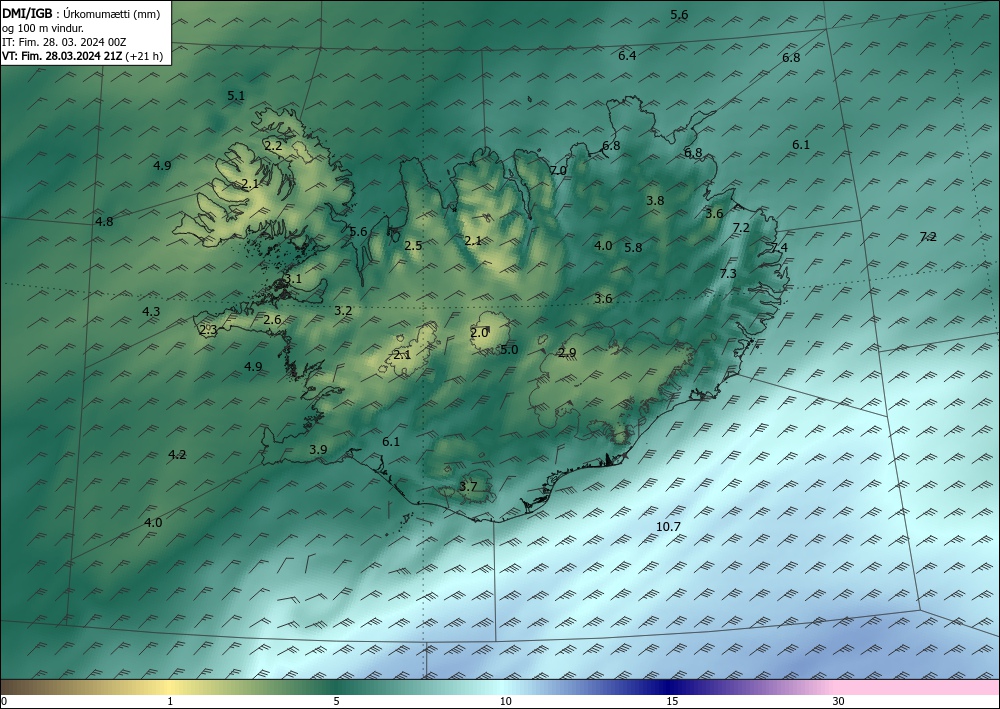Click the 2.0 value on Hofsjökull glacier
The width and height of the screenshot is (1000, 709).
point(479,333)
